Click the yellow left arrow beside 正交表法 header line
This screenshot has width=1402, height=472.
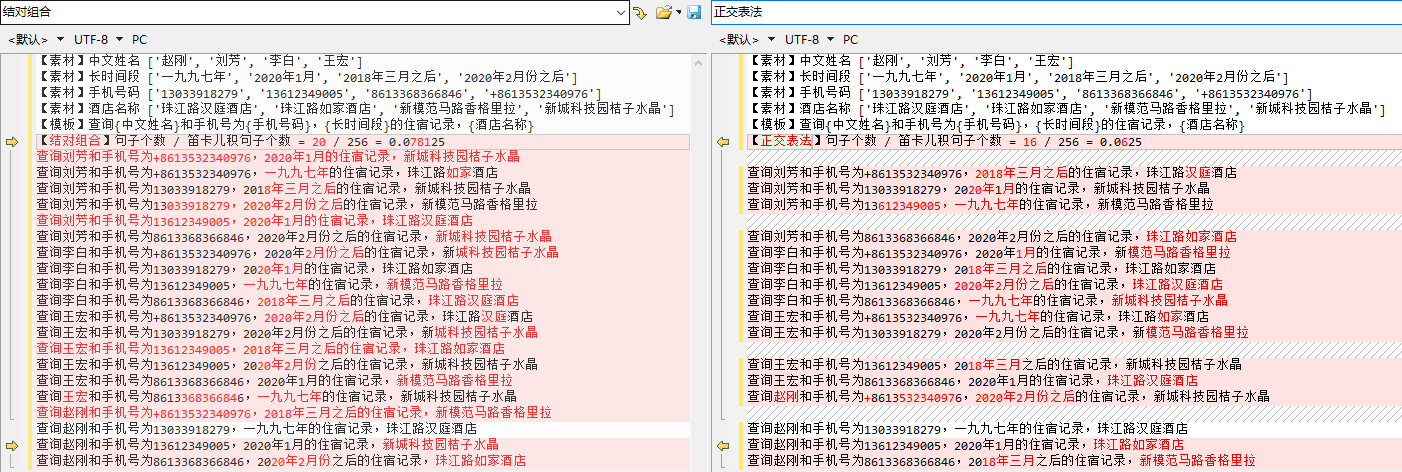[724, 142]
